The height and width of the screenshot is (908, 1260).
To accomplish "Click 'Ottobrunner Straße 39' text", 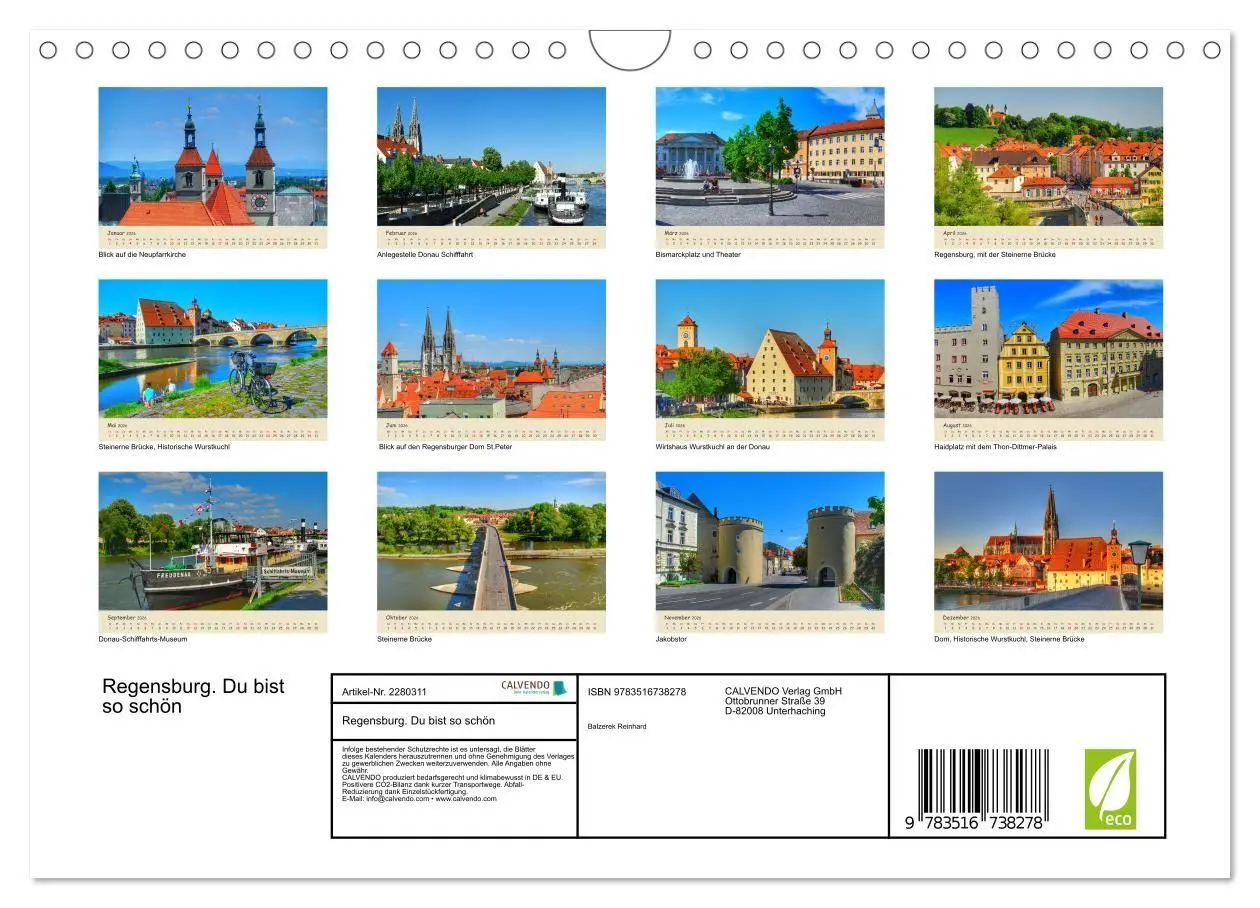I will tap(775, 701).
